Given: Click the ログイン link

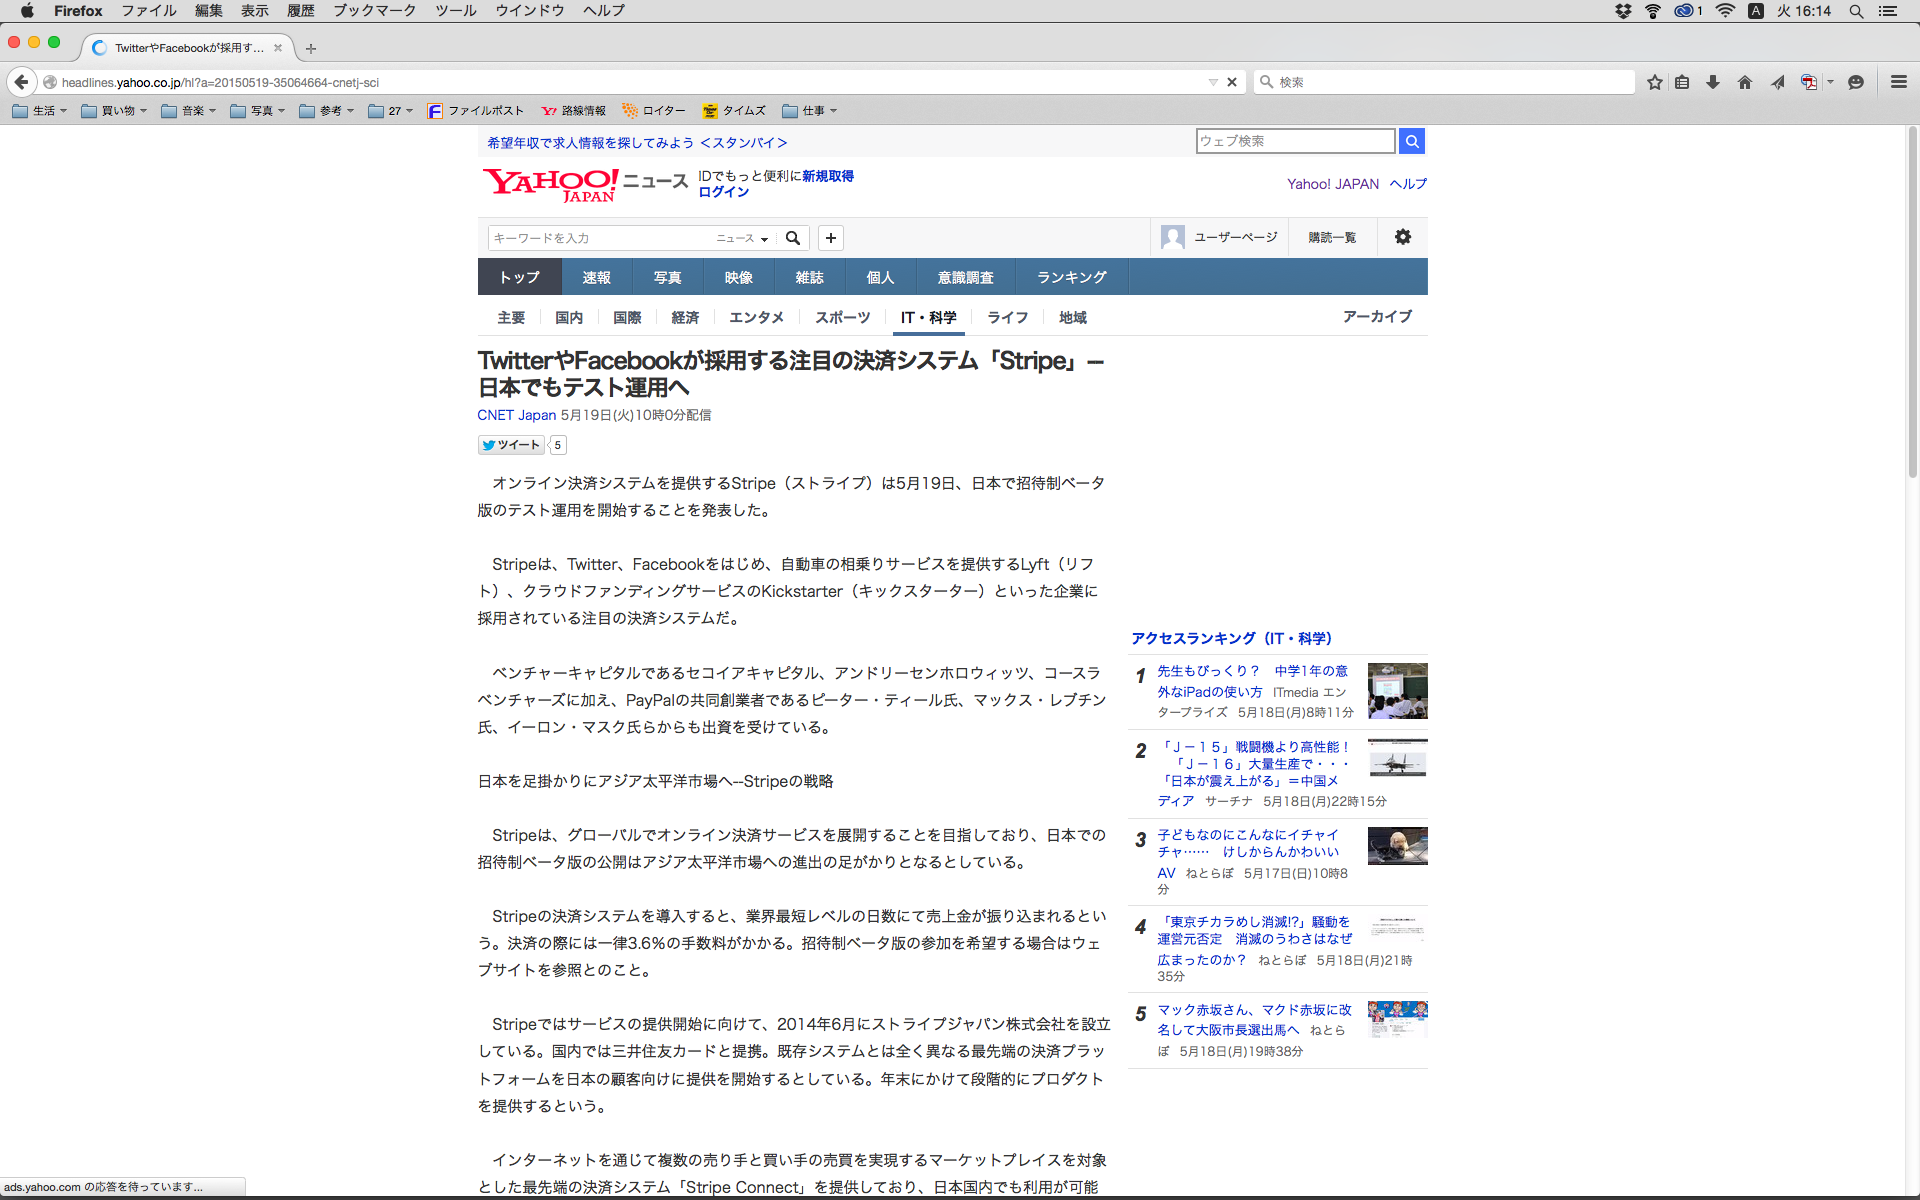Looking at the screenshot, I should tap(723, 192).
